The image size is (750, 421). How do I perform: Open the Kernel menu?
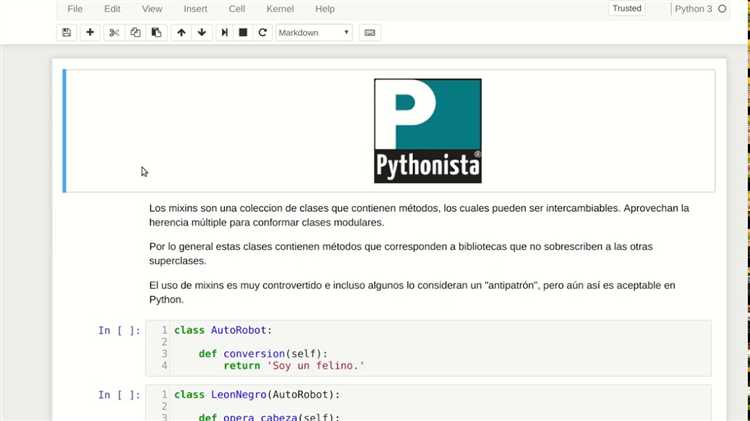click(x=280, y=9)
